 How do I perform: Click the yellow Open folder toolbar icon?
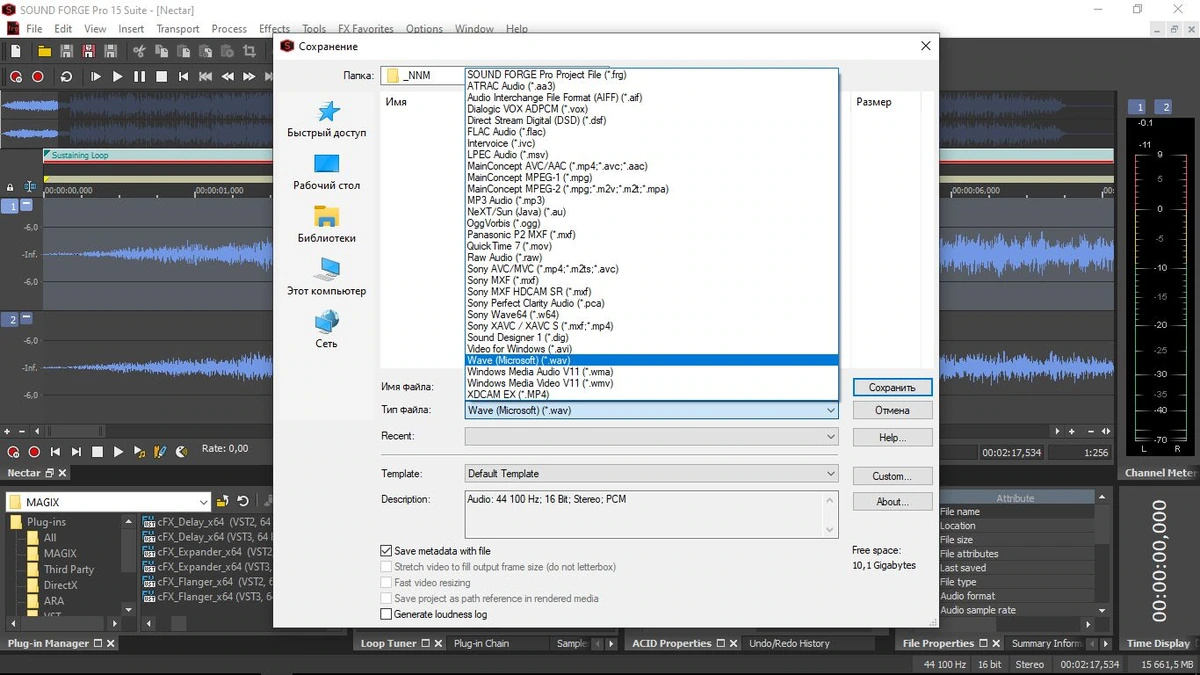[44, 50]
